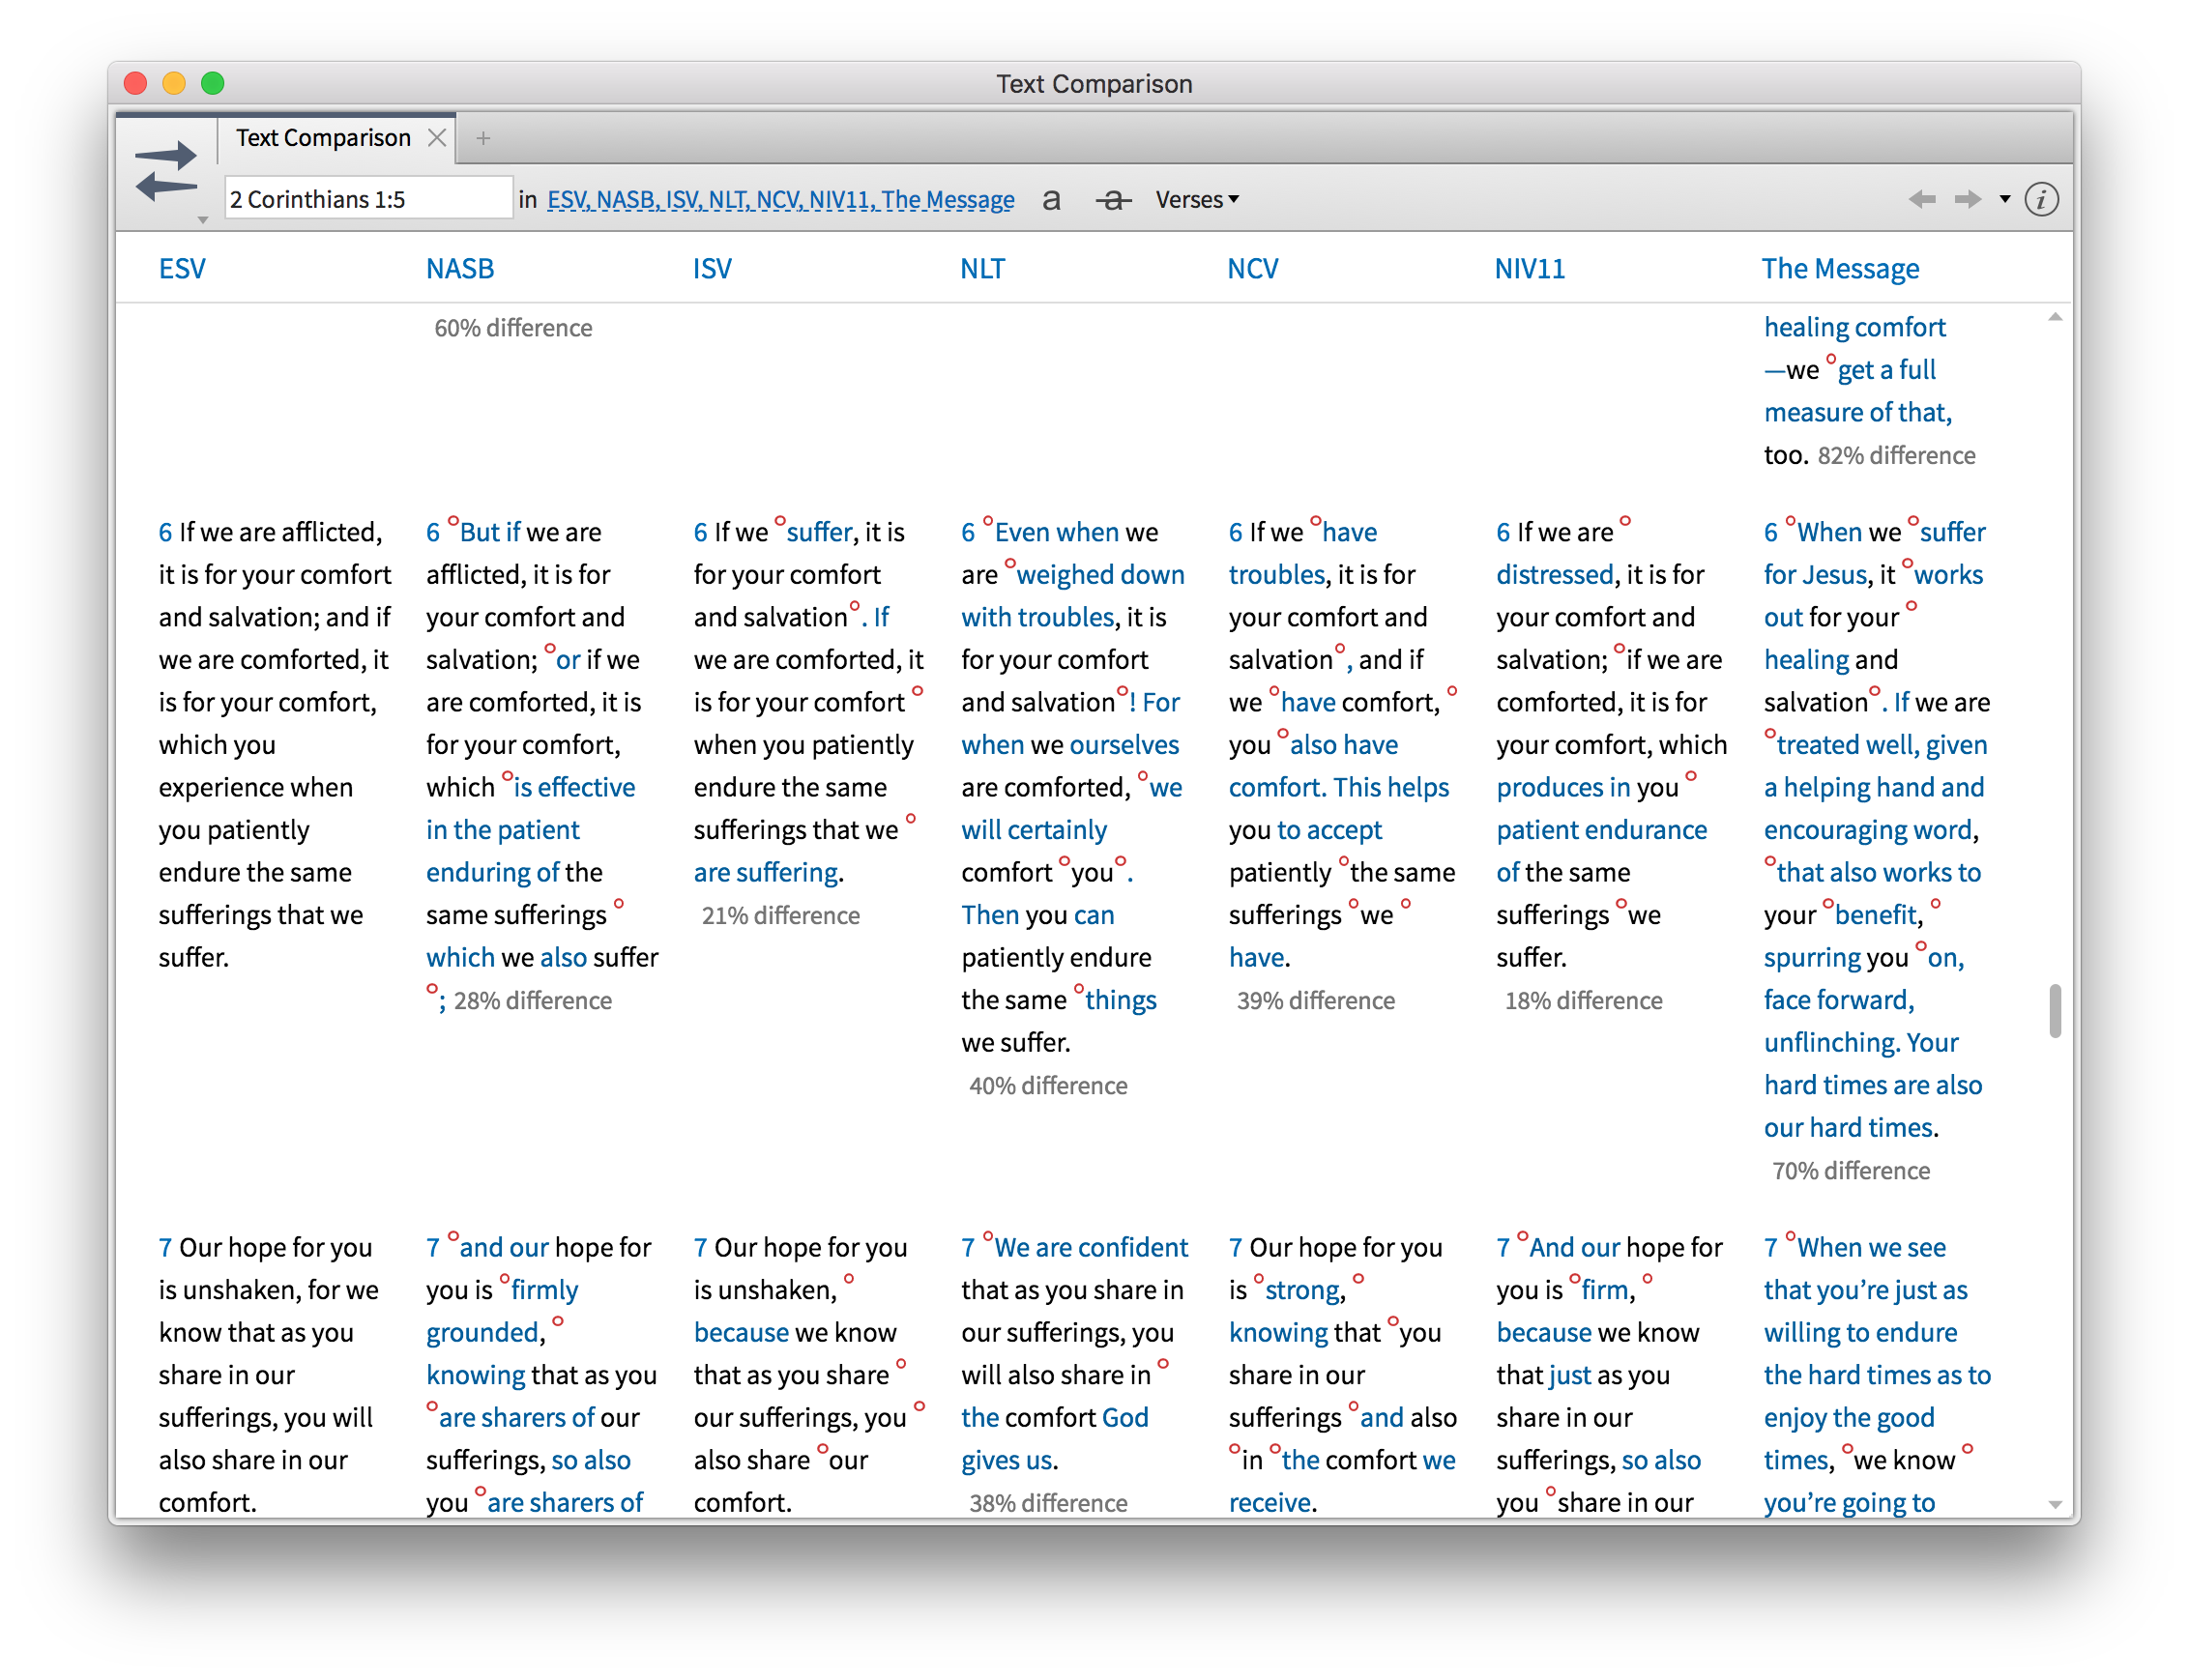Screen dimensions: 2189x1680
Task: Toggle the strikethrough 'a' differences icon
Action: tap(1112, 200)
